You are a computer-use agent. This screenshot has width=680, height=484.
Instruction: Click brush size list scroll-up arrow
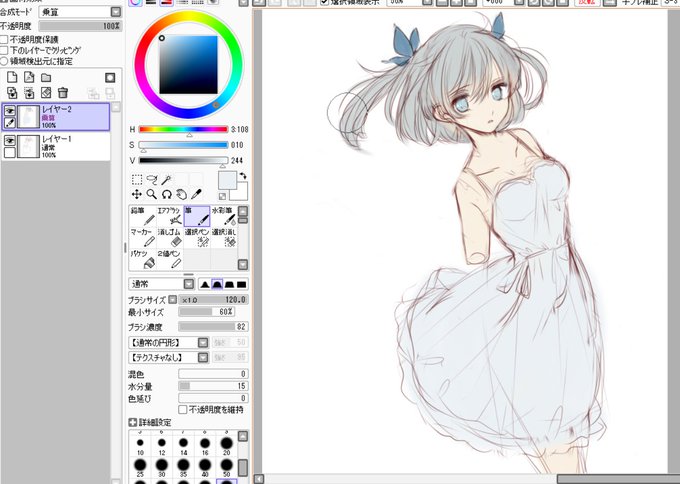(x=243, y=436)
